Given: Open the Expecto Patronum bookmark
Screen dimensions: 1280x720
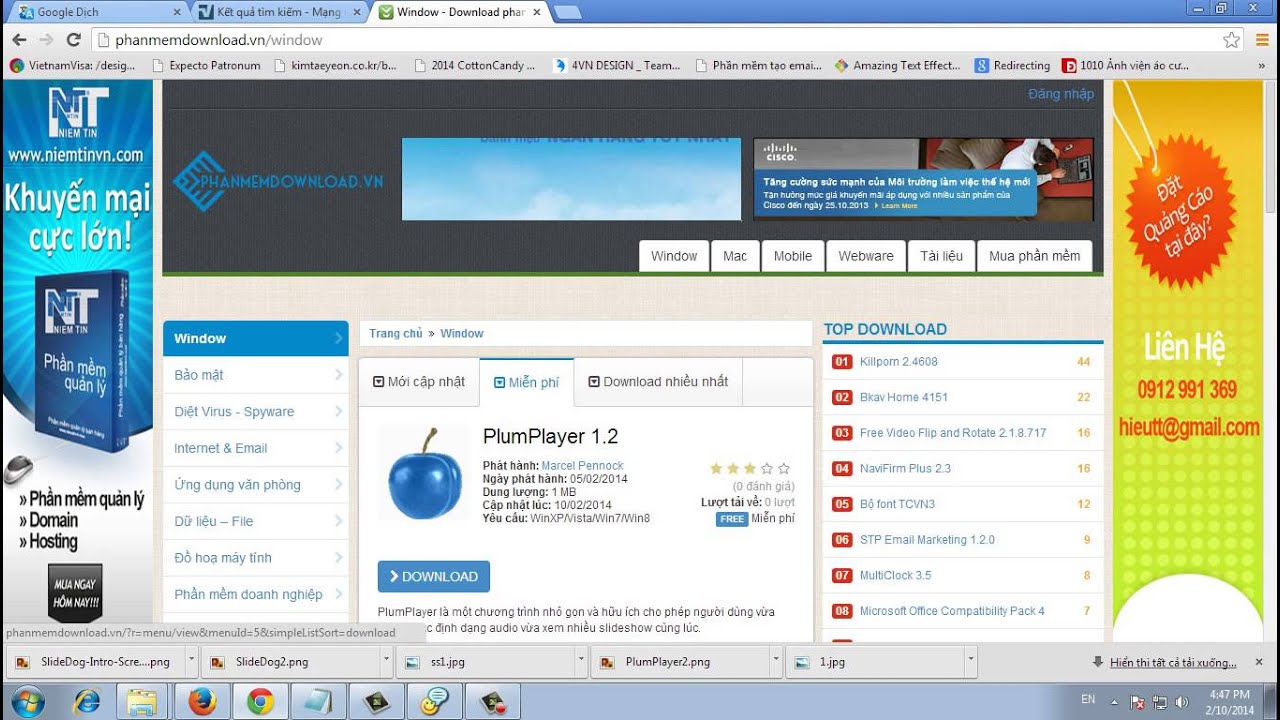Looking at the screenshot, I should click(x=206, y=65).
